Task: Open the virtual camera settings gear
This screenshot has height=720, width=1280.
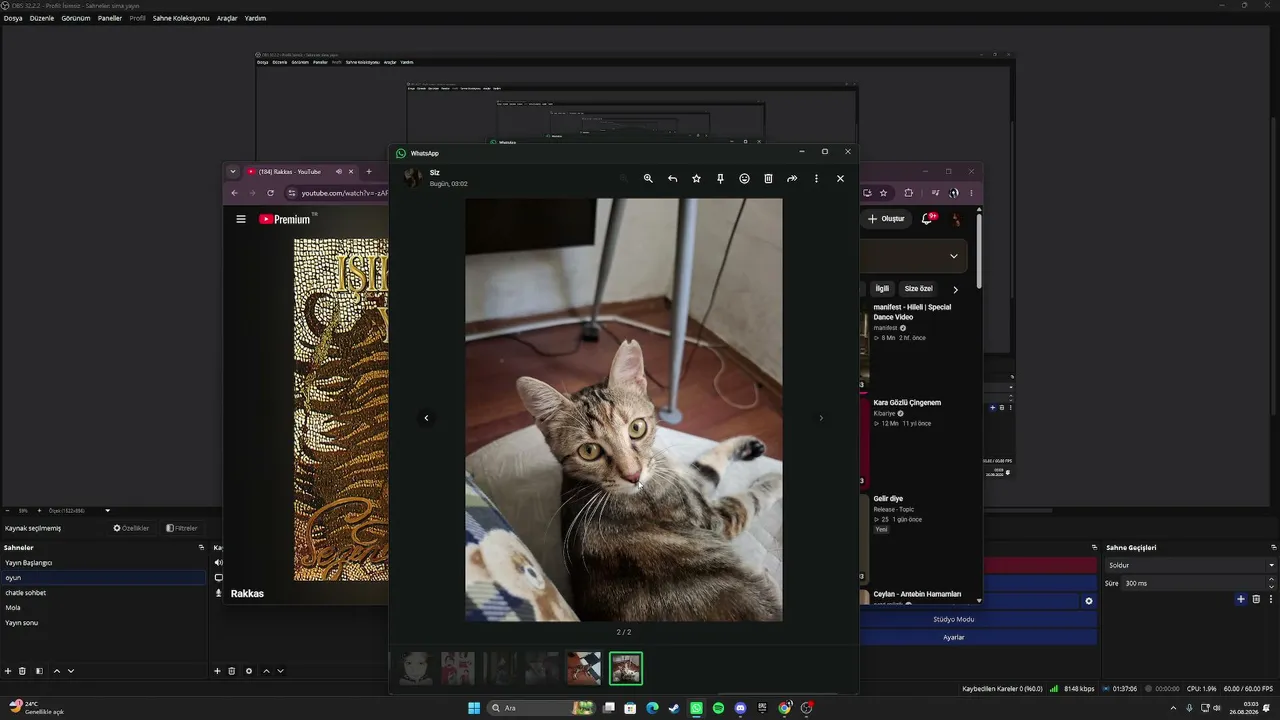Action: coord(1089,601)
